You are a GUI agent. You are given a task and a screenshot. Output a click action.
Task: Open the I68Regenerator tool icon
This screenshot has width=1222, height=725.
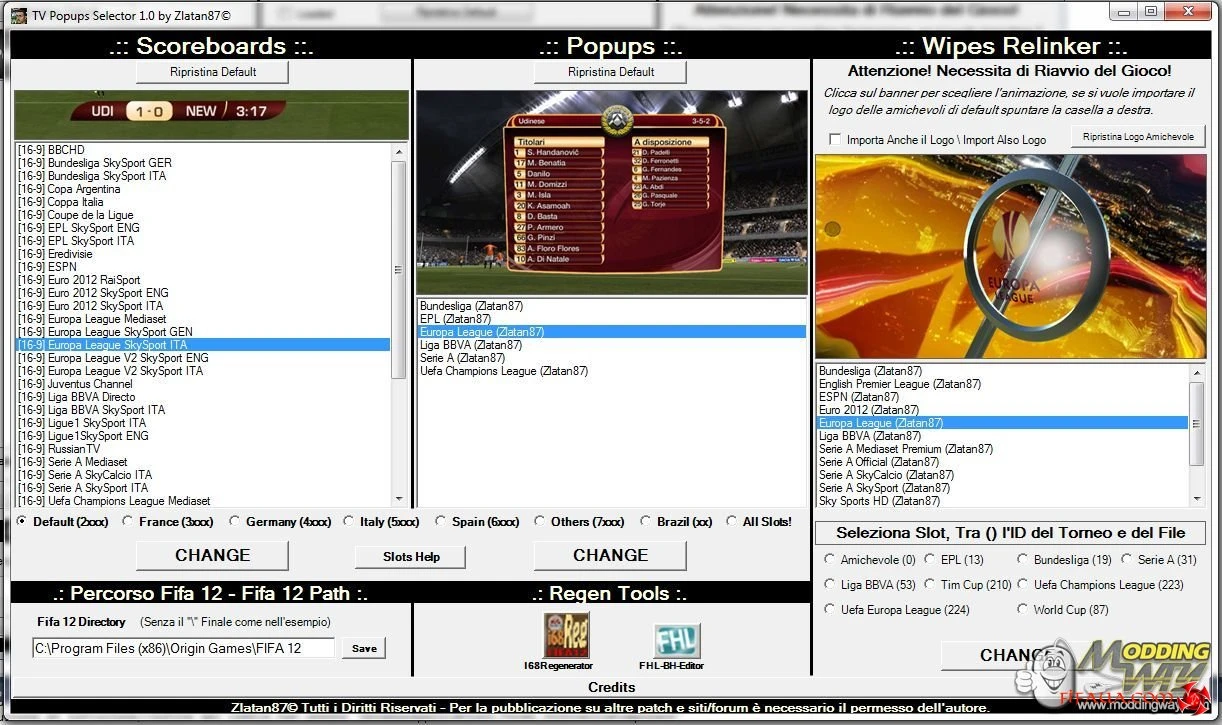coord(566,634)
